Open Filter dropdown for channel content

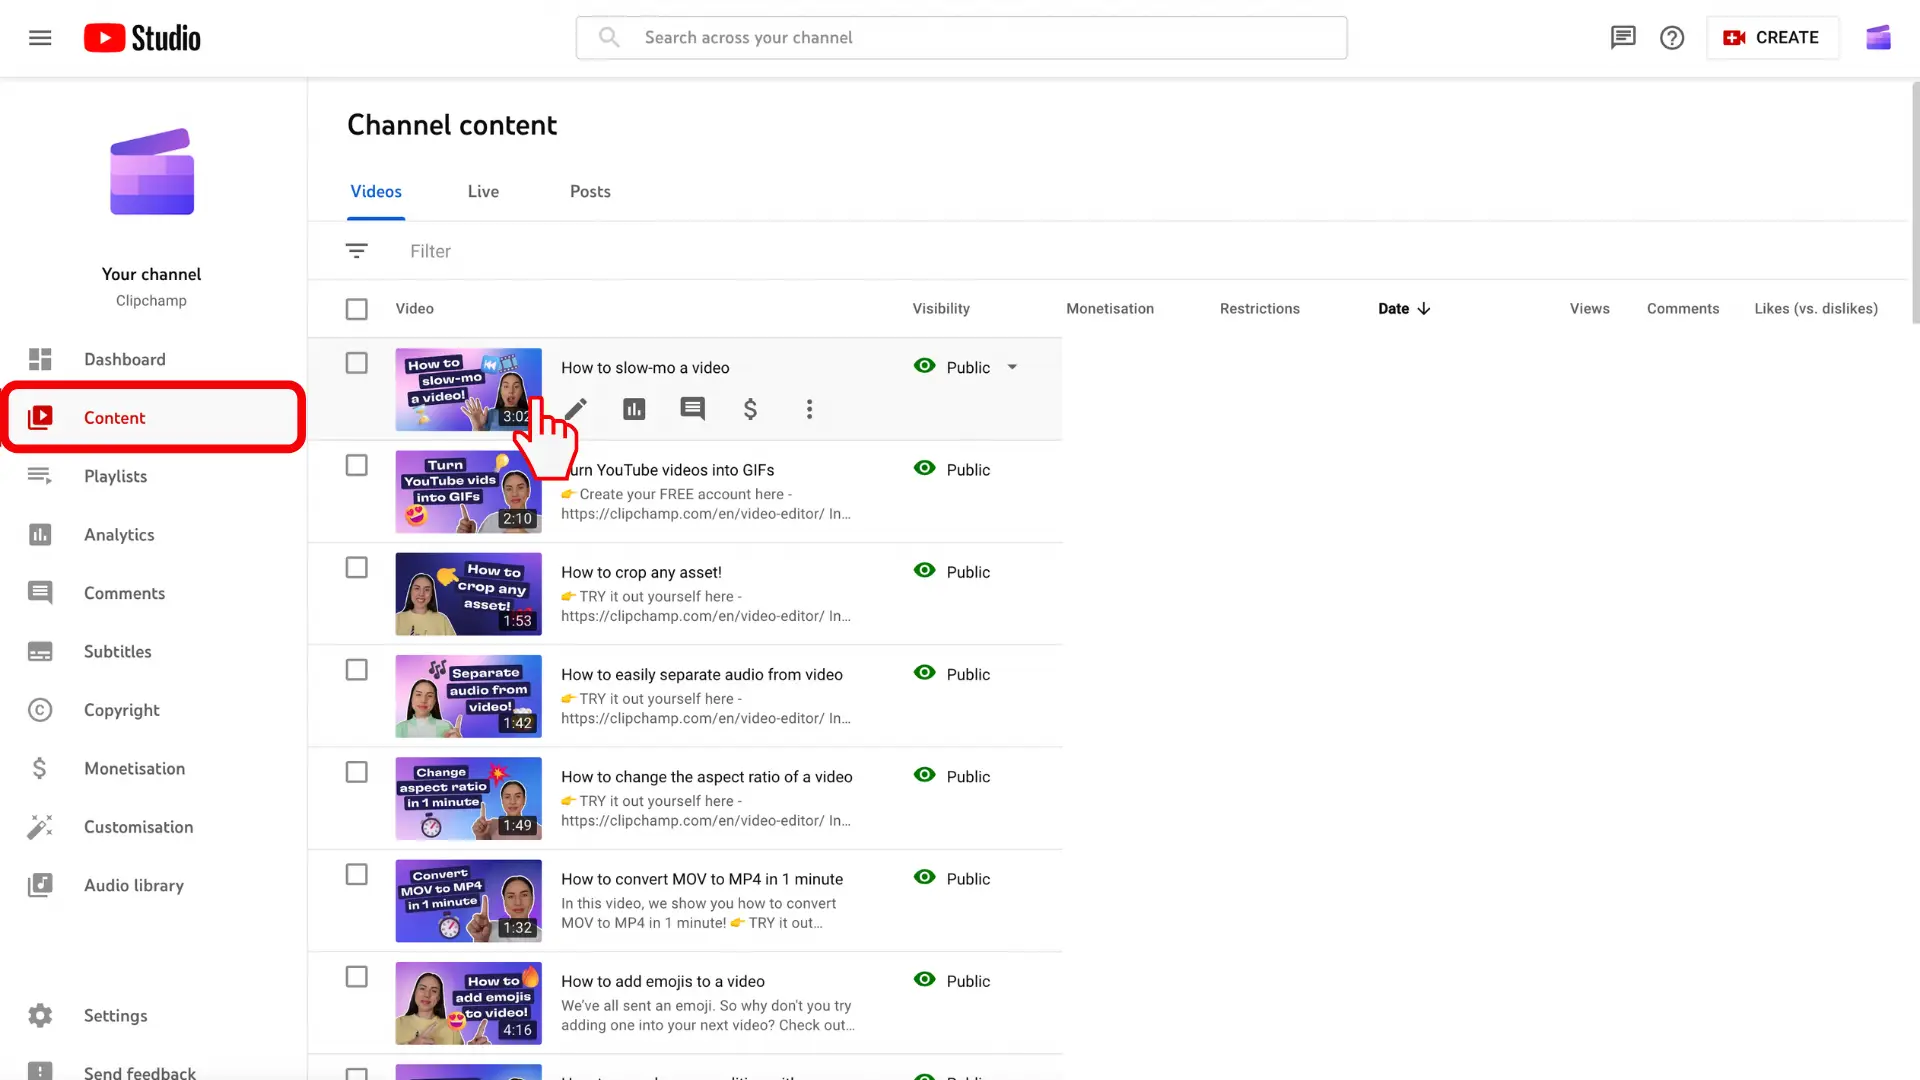356,251
